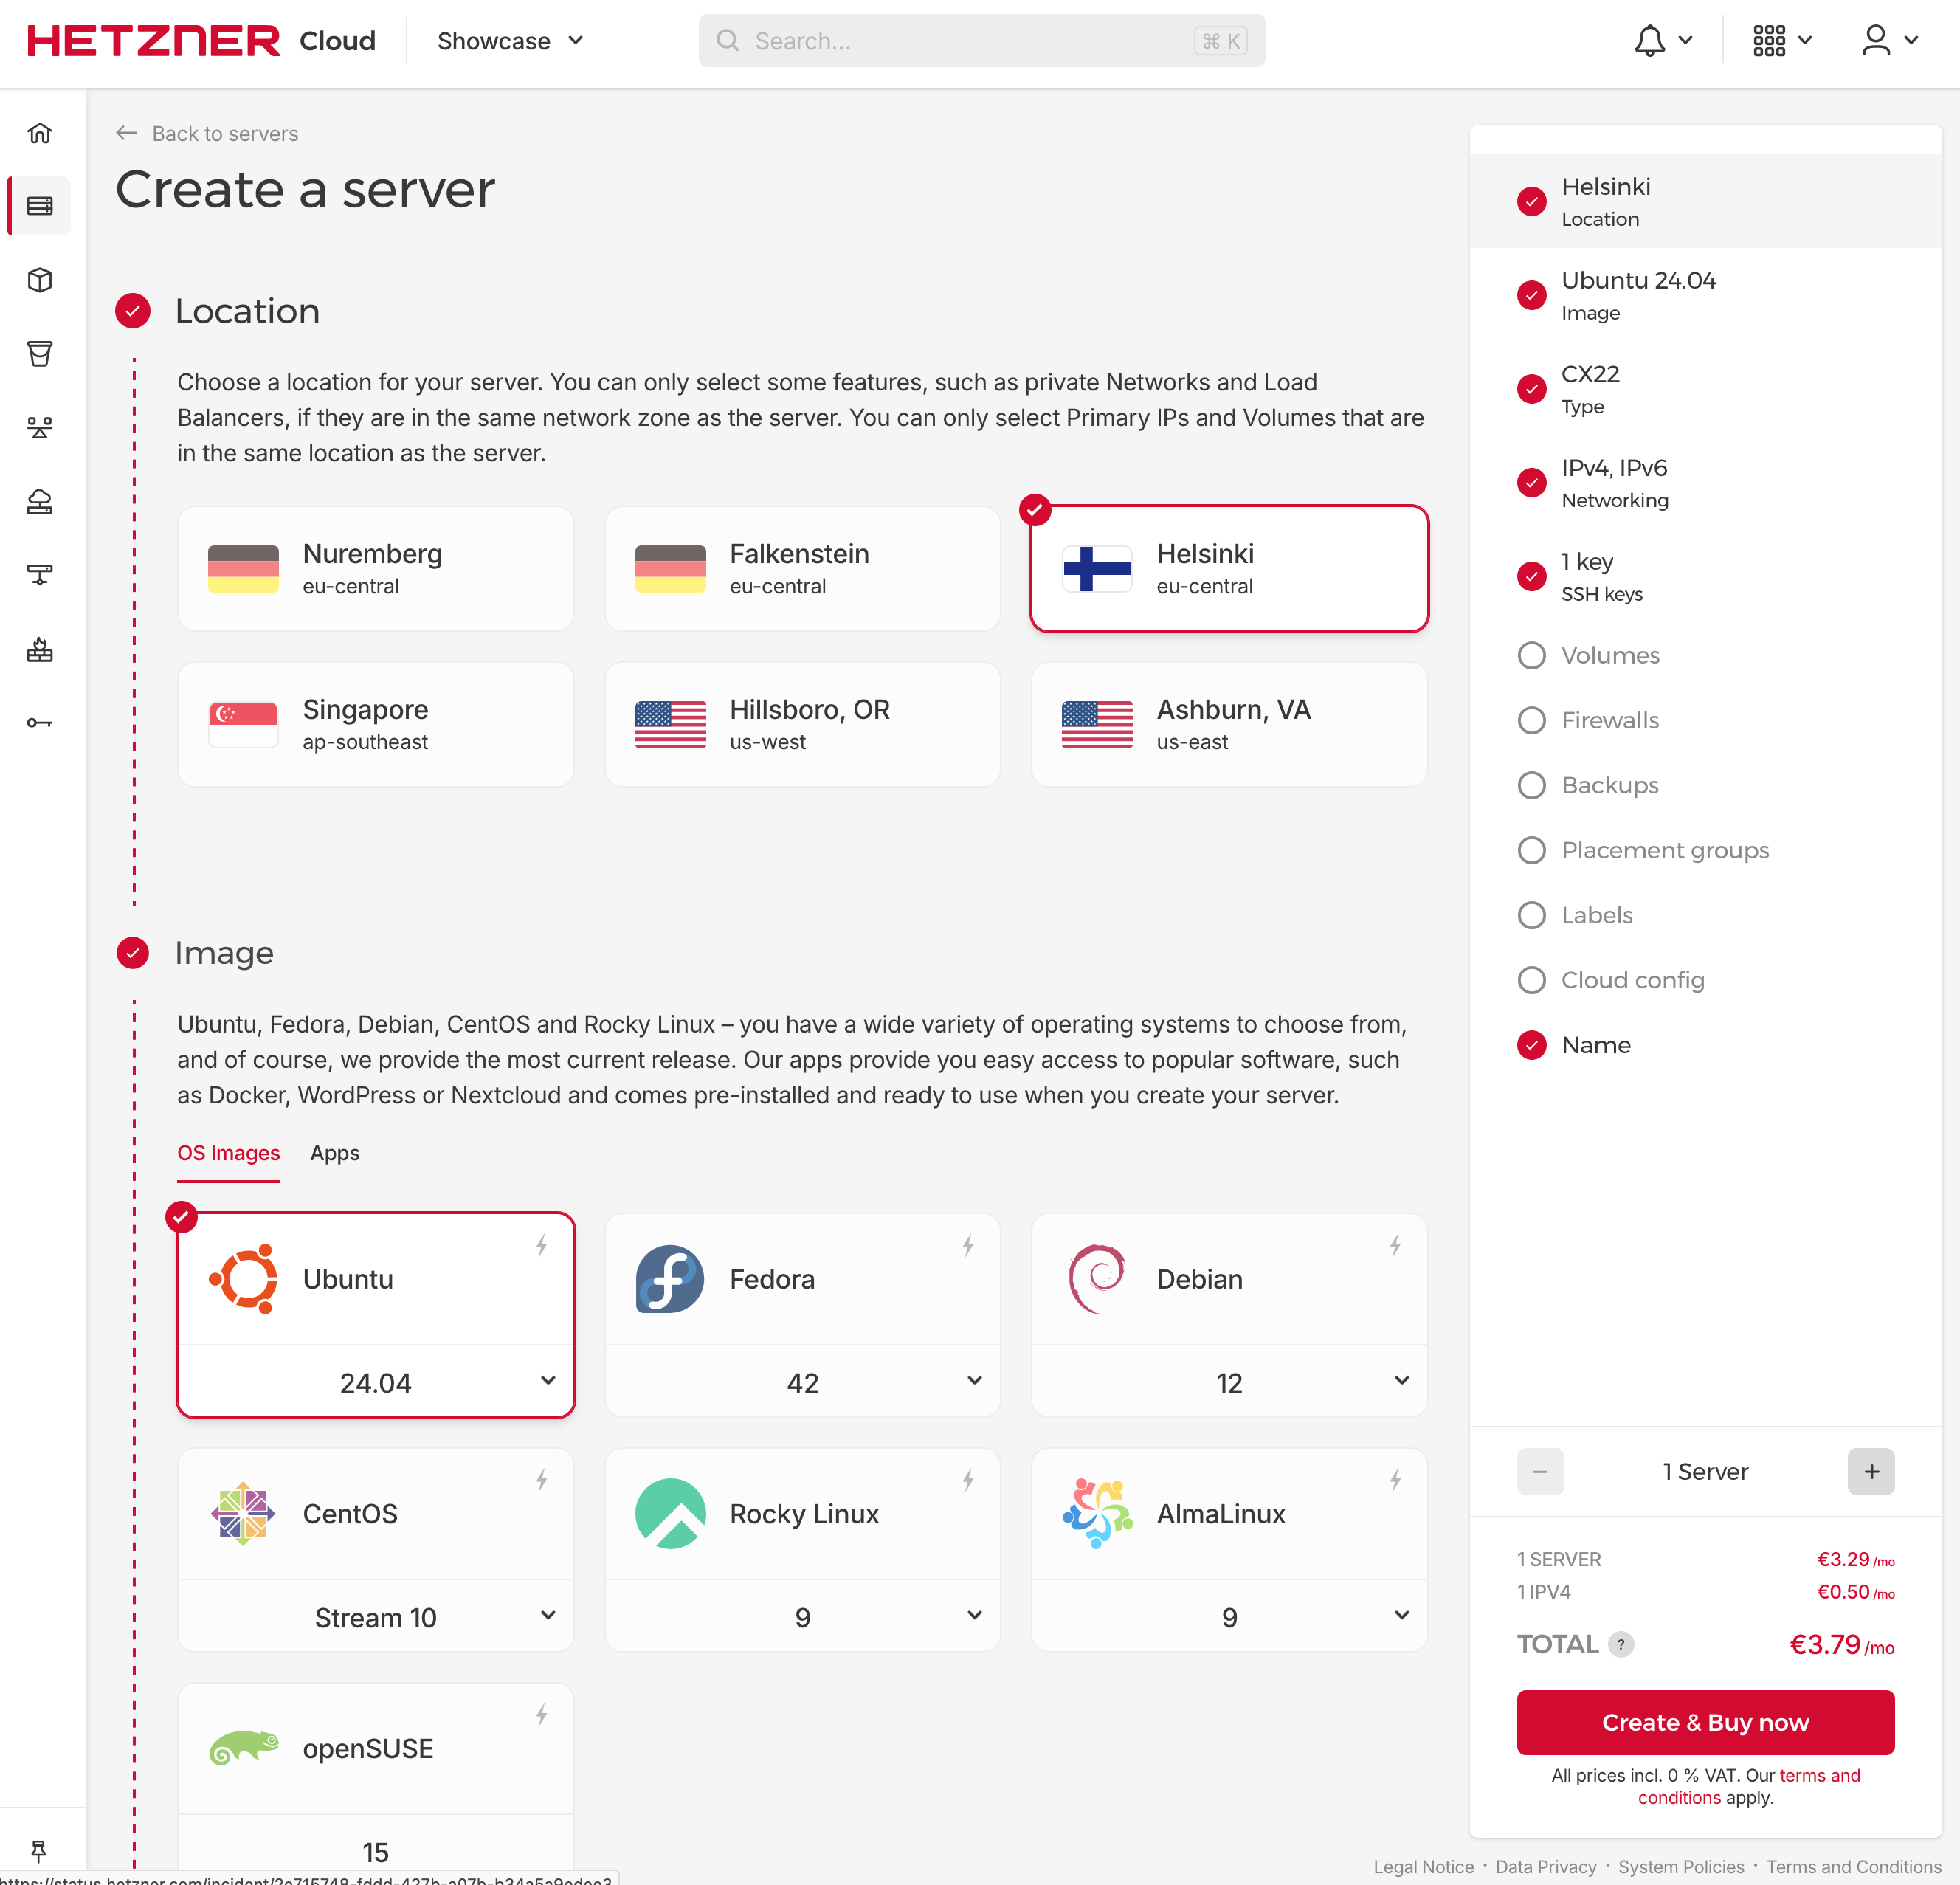The image size is (1960, 1885).
Task: Open Data Privacy footer link
Action: 1545,1866
